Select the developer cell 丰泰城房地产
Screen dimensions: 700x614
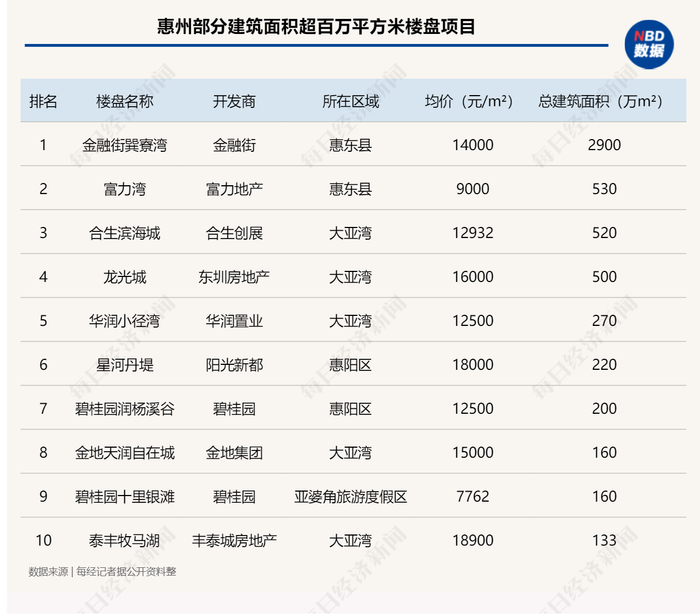click(234, 541)
